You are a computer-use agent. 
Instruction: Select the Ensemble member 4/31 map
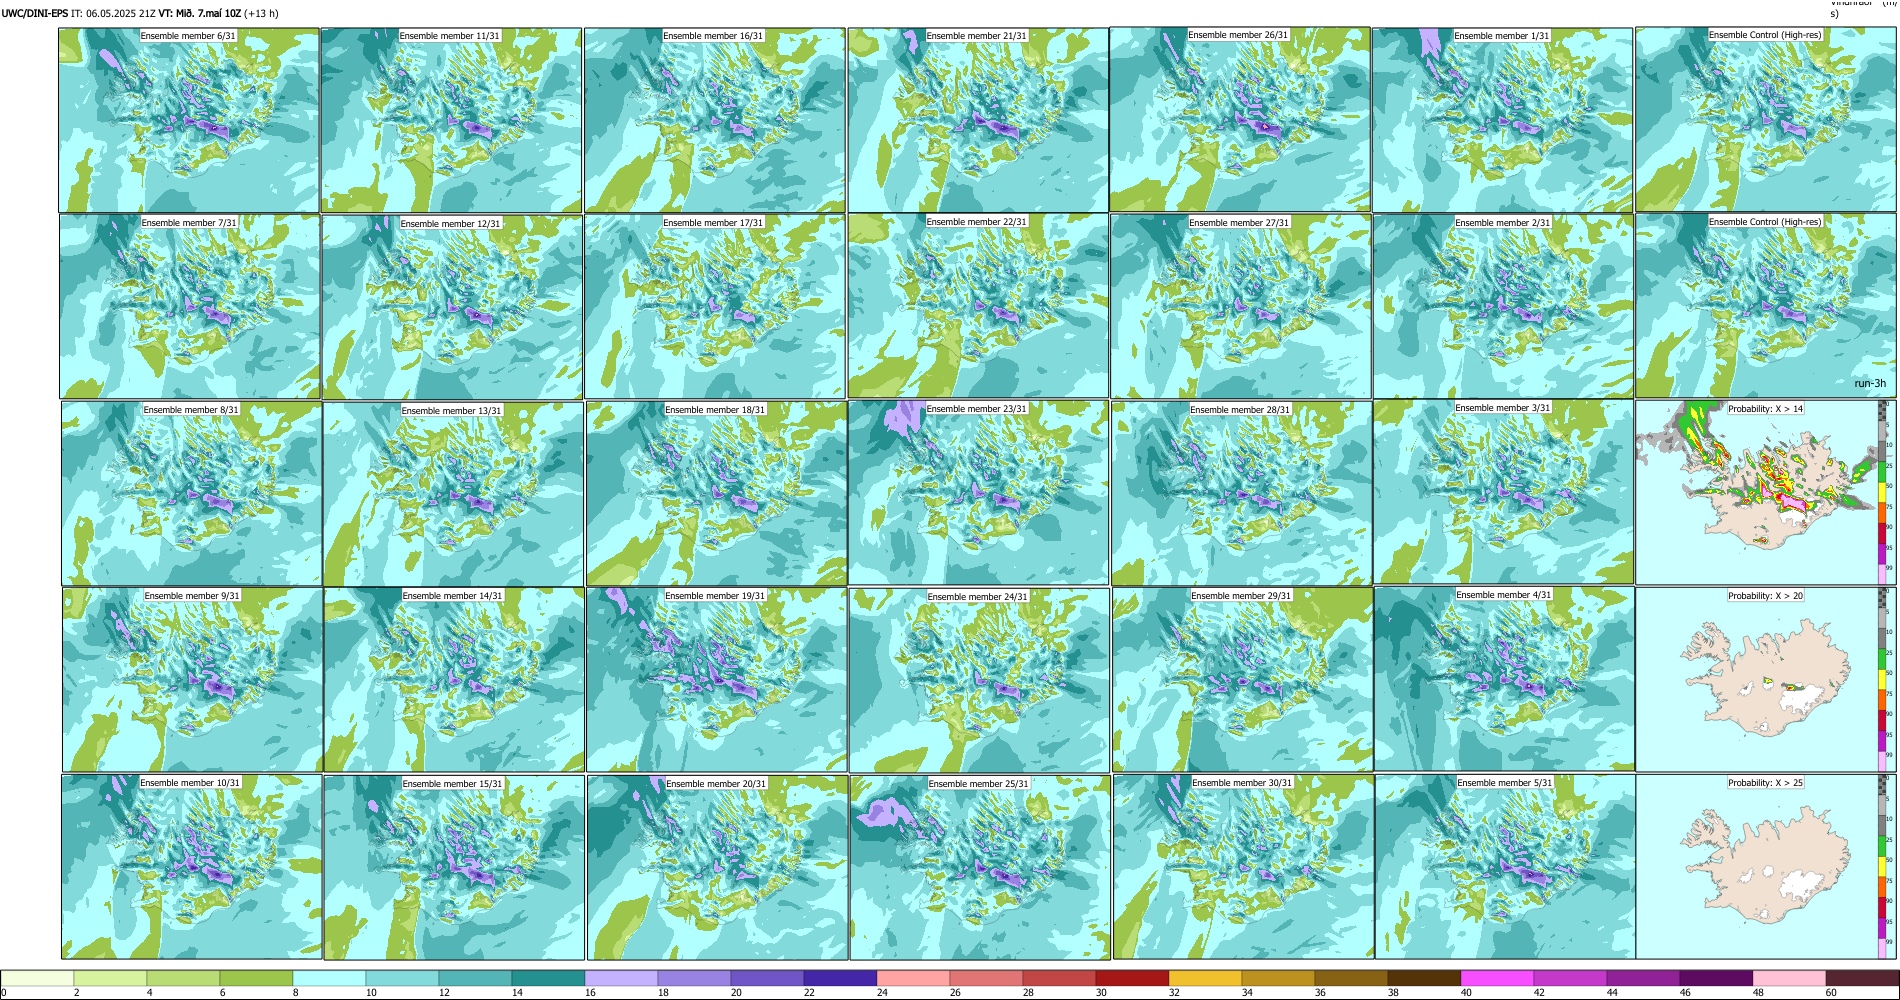1505,680
